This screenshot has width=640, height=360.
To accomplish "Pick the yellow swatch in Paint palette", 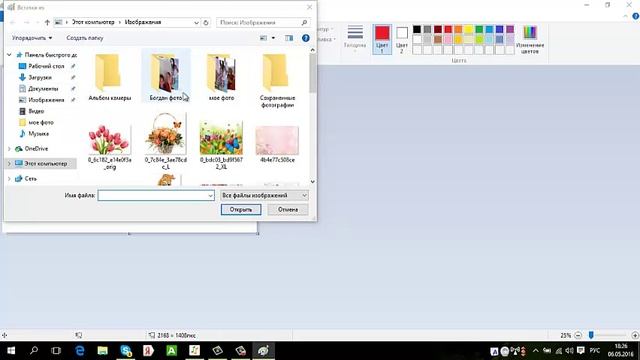I will click(x=469, y=29).
